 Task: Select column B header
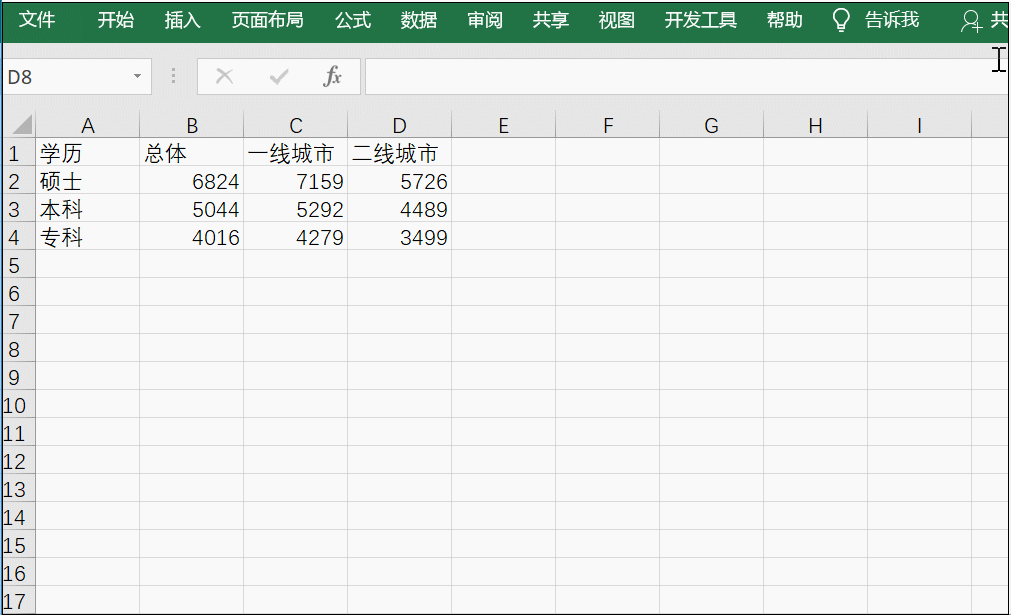point(192,125)
